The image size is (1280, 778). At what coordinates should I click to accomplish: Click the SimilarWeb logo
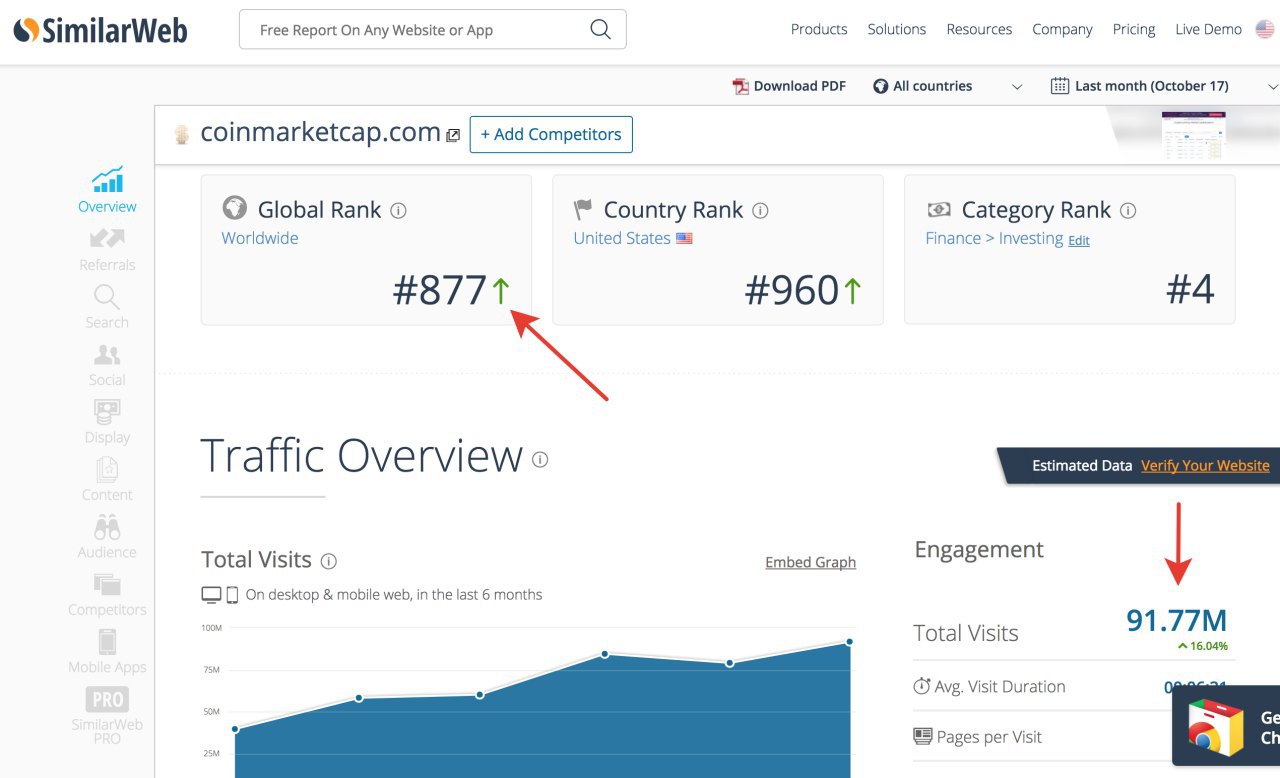tap(100, 30)
